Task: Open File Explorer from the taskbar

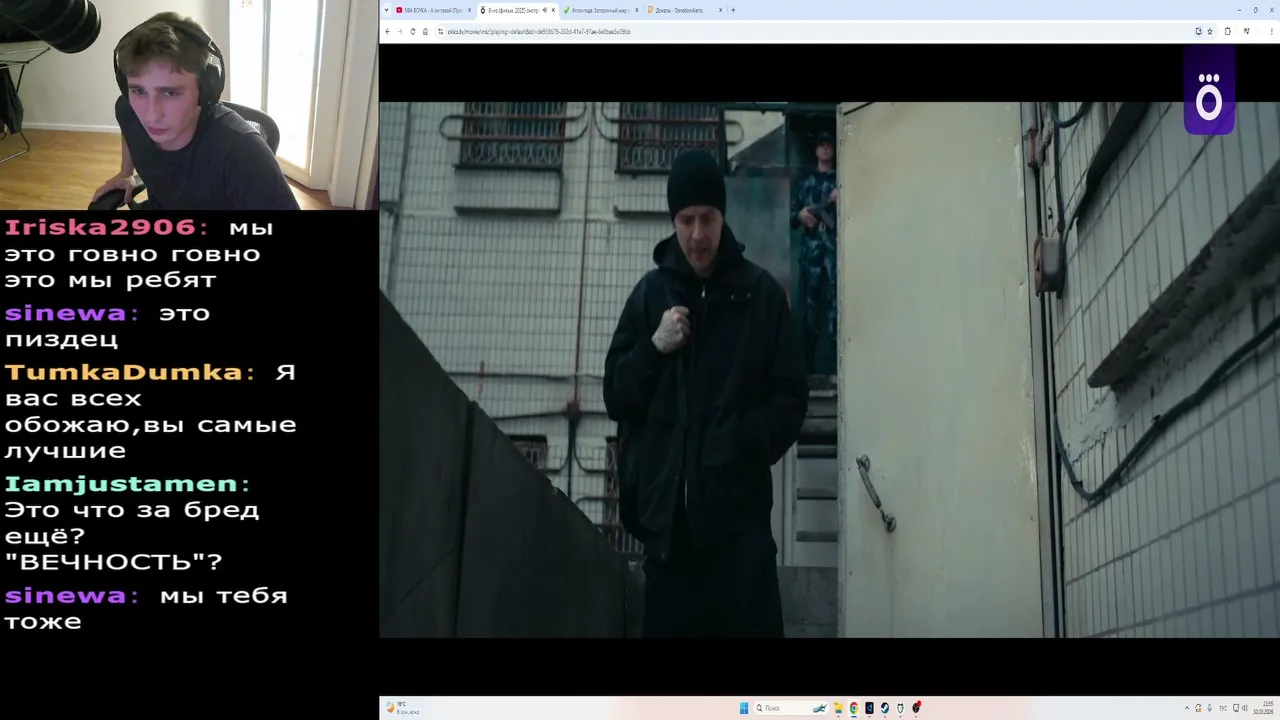Action: pos(838,708)
